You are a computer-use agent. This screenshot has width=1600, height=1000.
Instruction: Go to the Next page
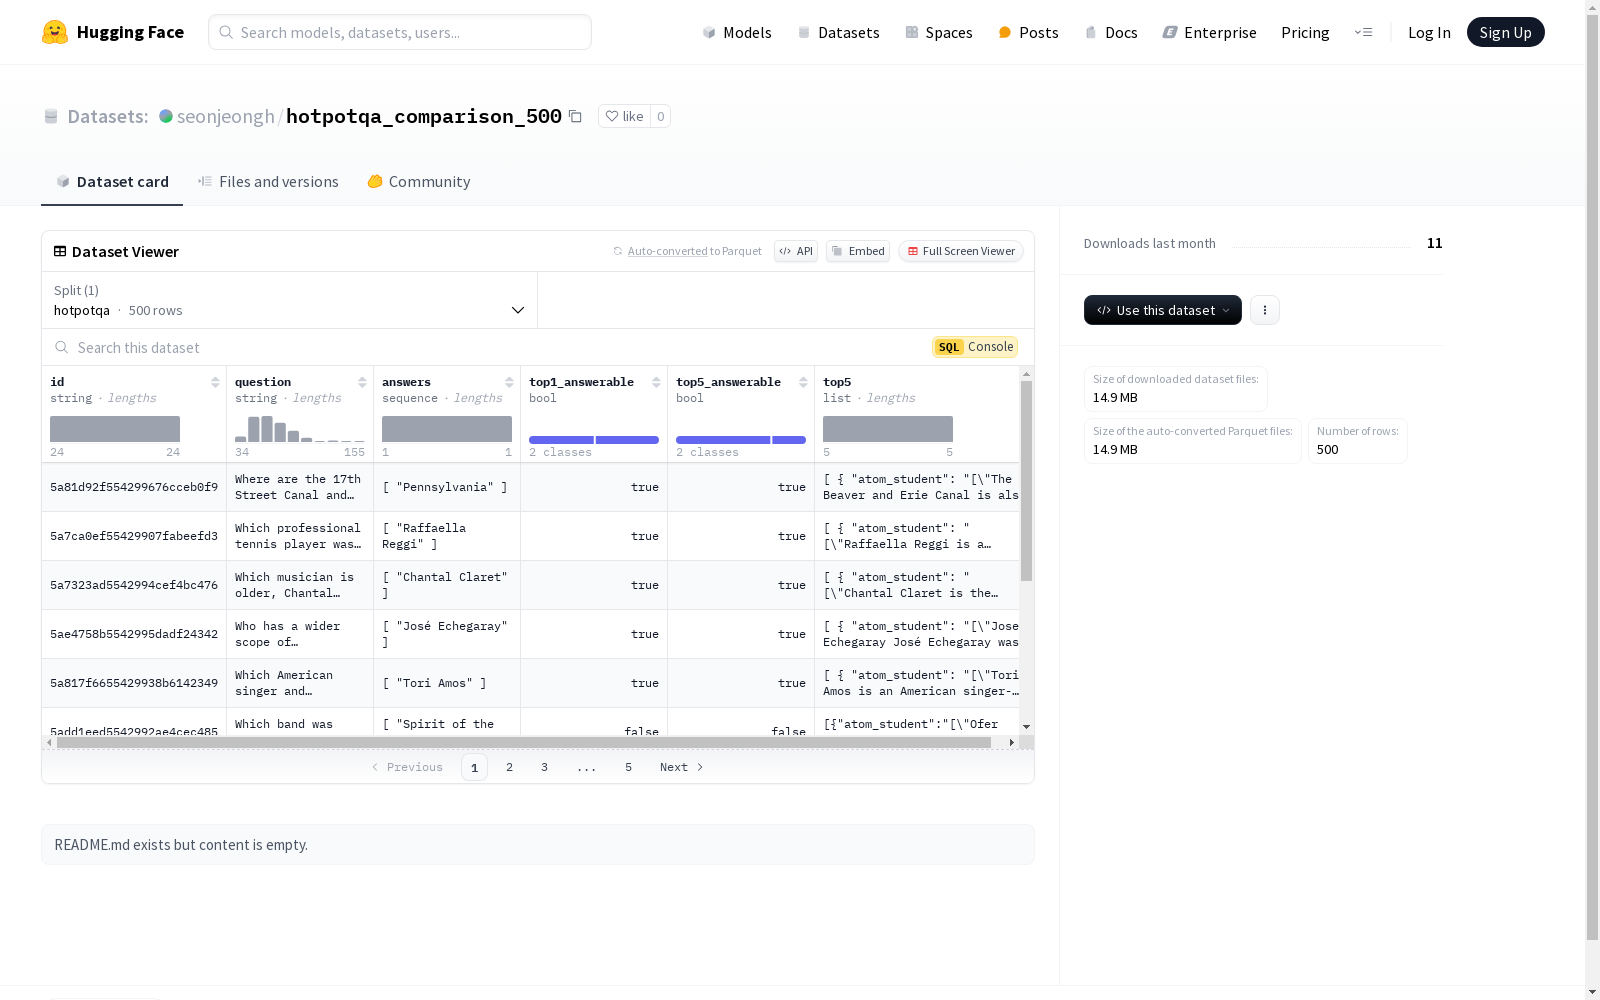click(x=681, y=767)
